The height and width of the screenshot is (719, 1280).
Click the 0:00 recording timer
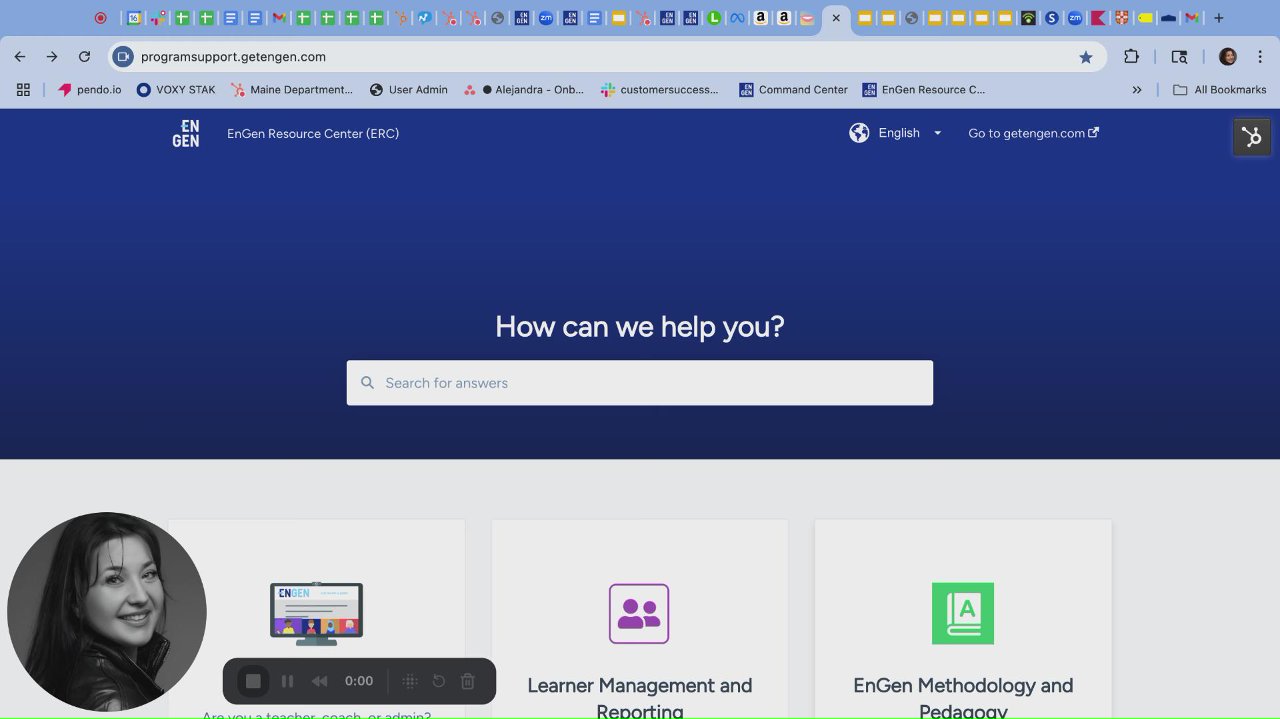click(359, 681)
